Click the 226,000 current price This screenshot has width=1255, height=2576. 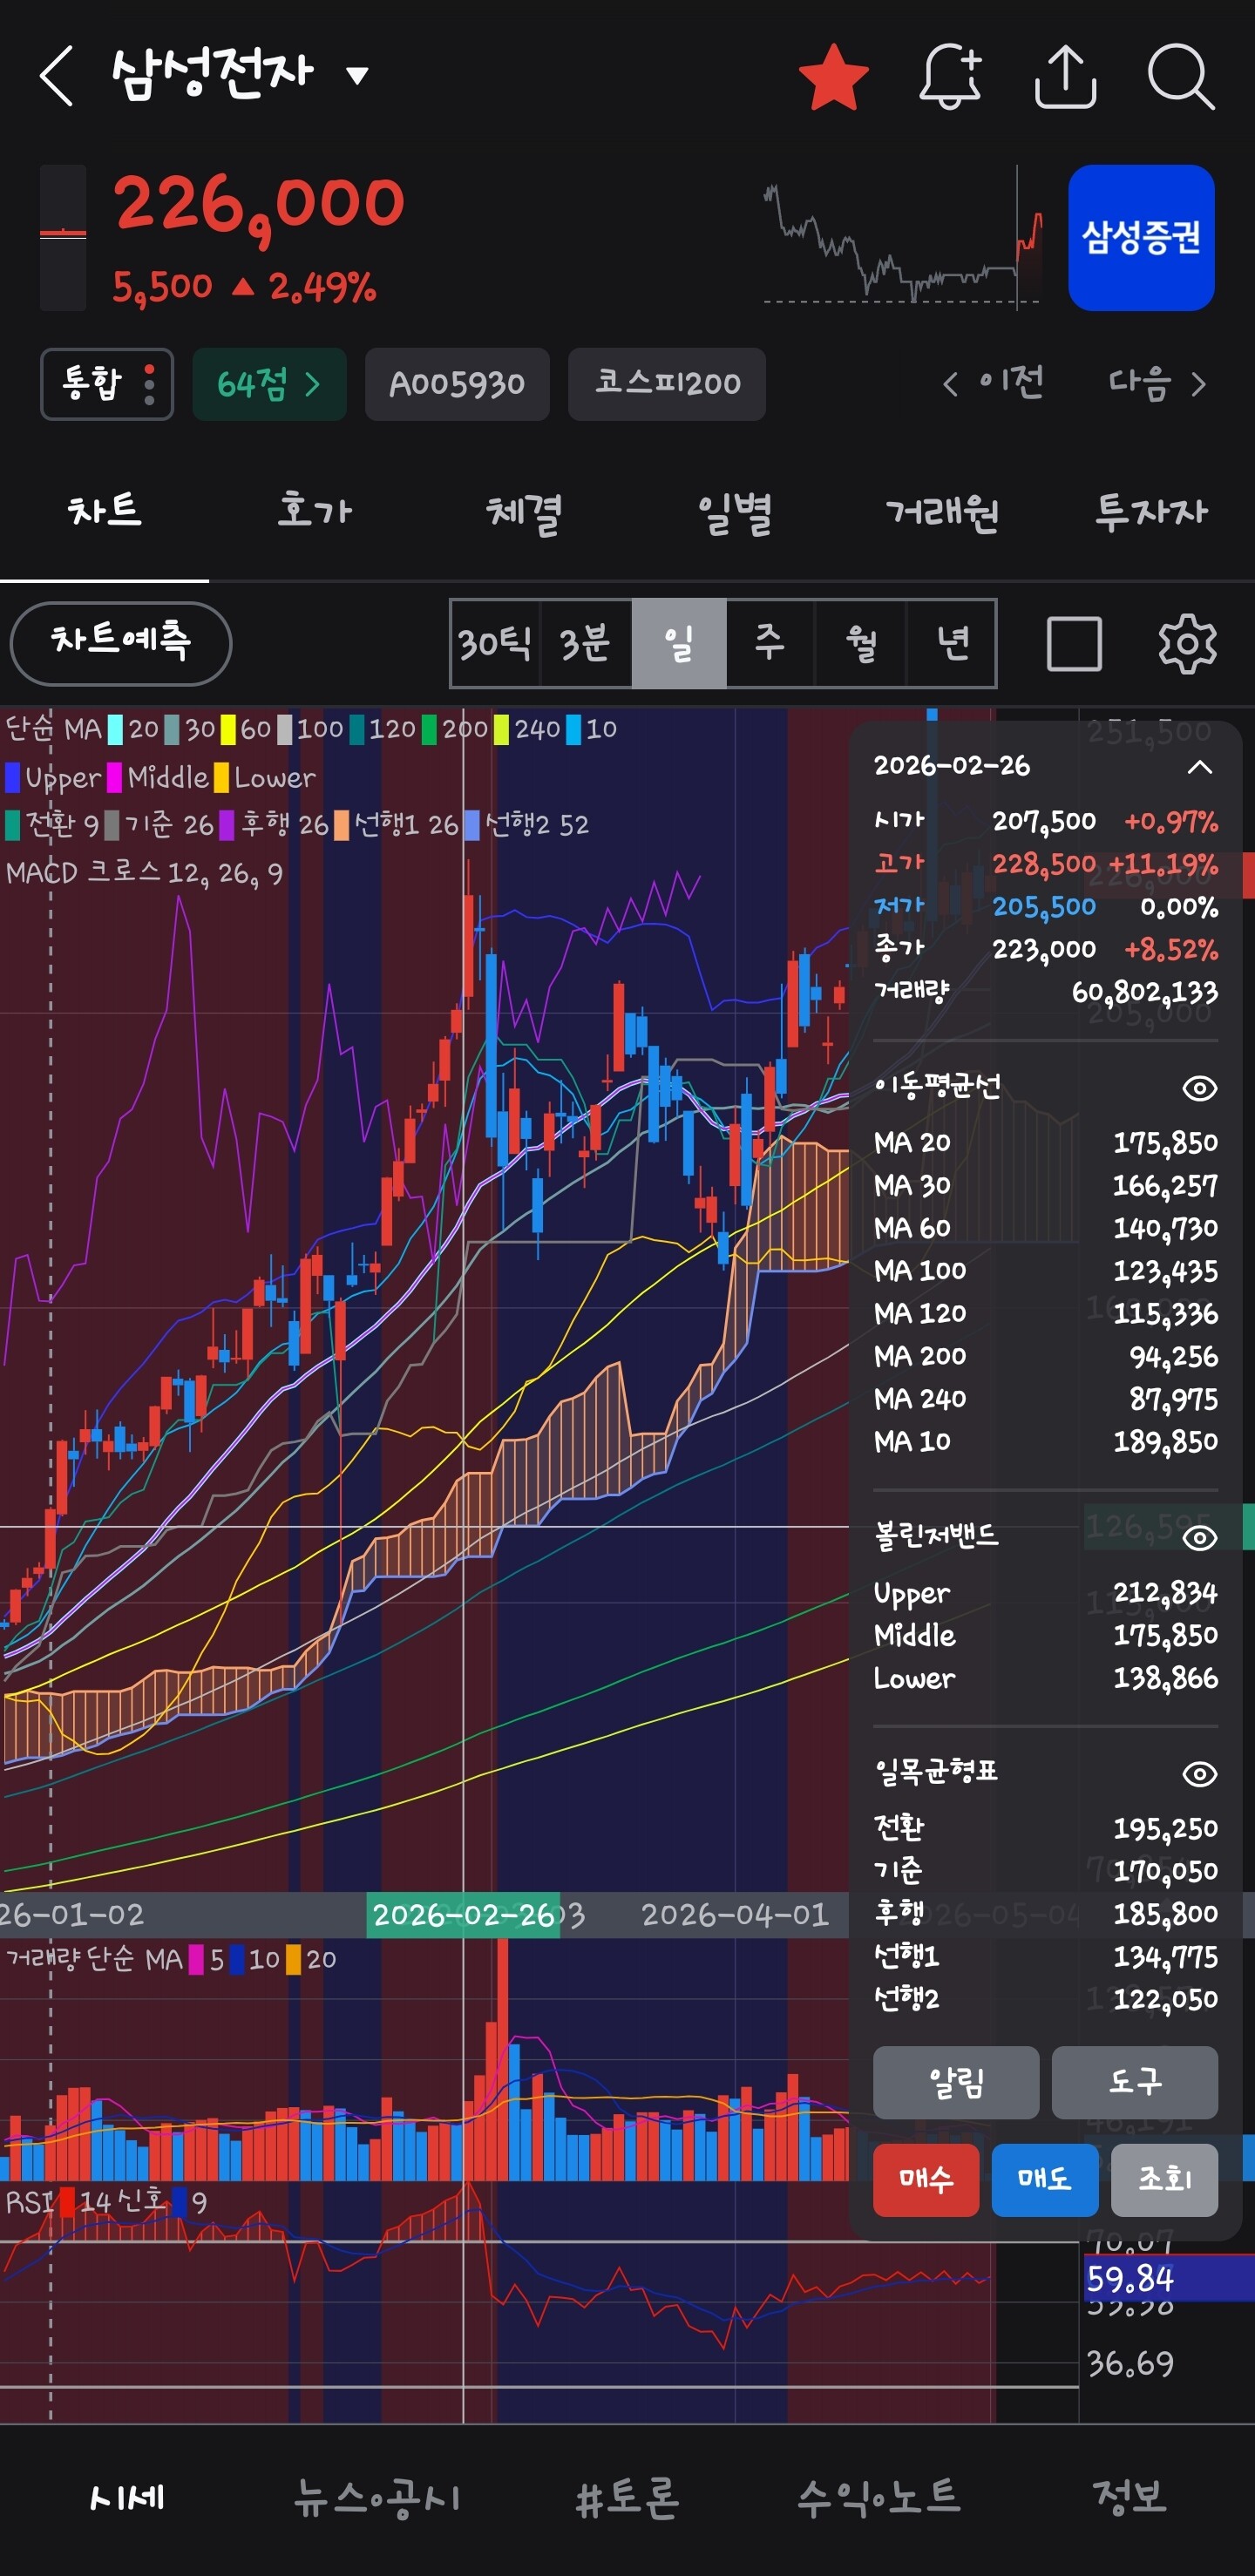pyautogui.click(x=259, y=207)
